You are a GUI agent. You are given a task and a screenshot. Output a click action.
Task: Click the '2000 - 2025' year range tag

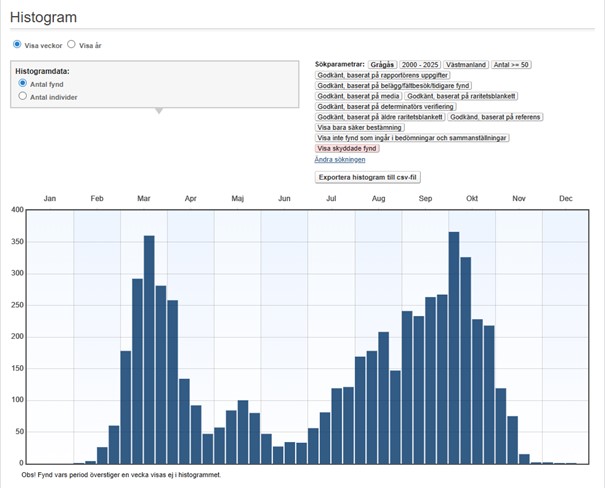(421, 64)
